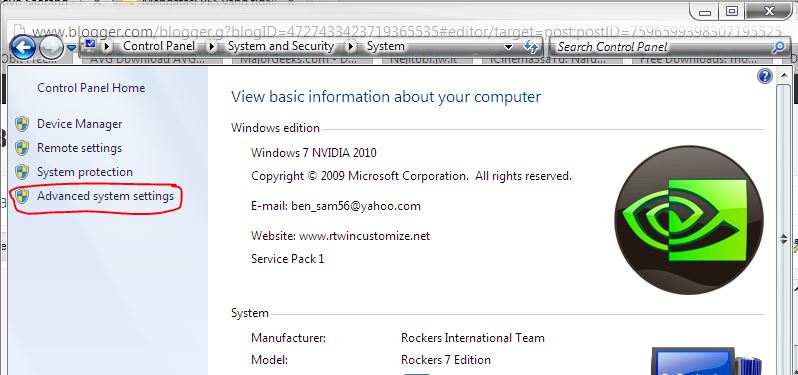Click the Control Panel address bar icon

(91, 45)
